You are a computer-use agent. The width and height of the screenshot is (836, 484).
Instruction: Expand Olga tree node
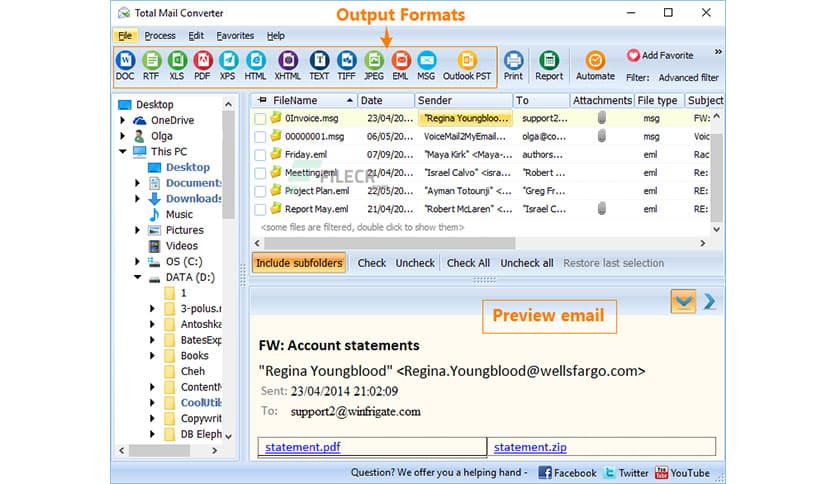(123, 136)
